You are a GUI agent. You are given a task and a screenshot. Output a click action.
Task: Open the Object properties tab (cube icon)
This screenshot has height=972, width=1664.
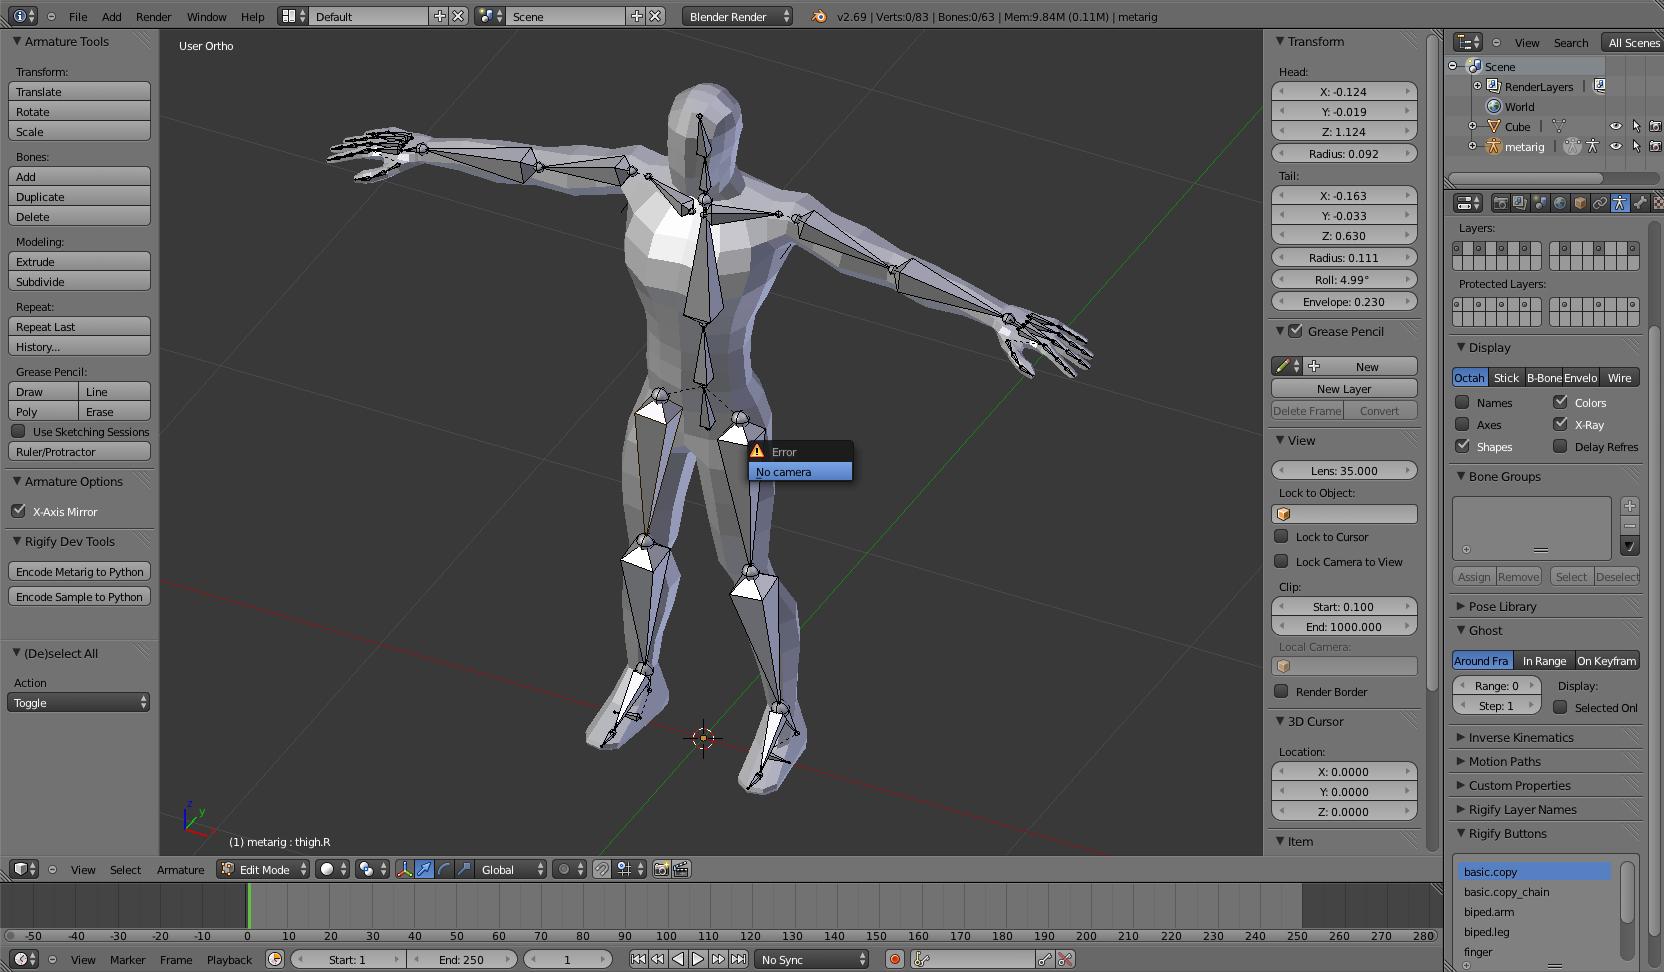(x=1581, y=203)
